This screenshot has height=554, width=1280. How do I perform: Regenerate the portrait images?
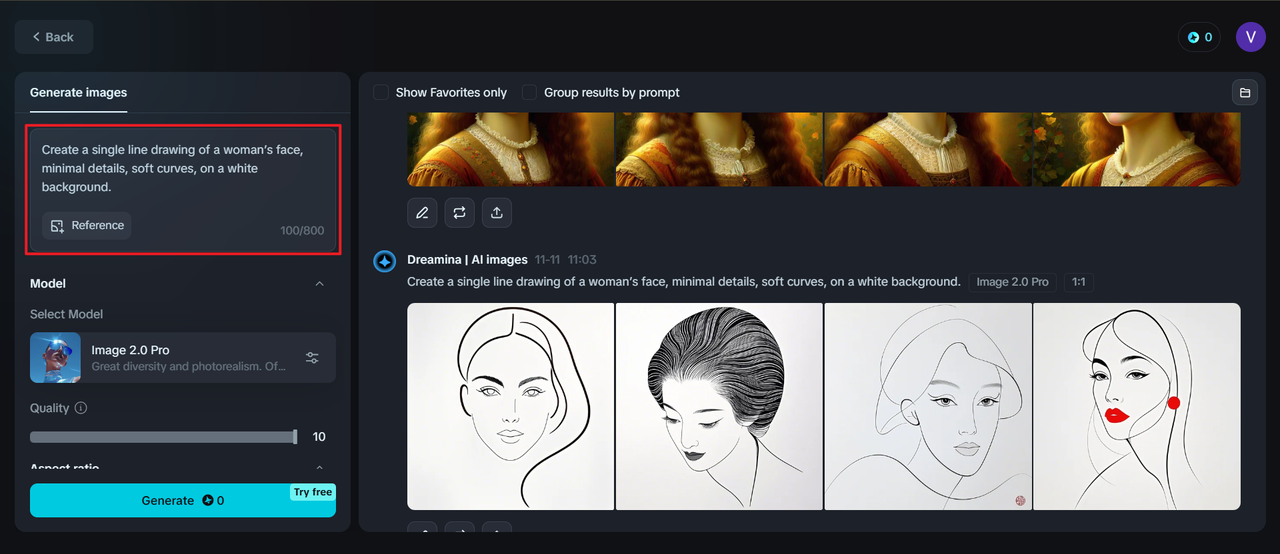point(459,212)
